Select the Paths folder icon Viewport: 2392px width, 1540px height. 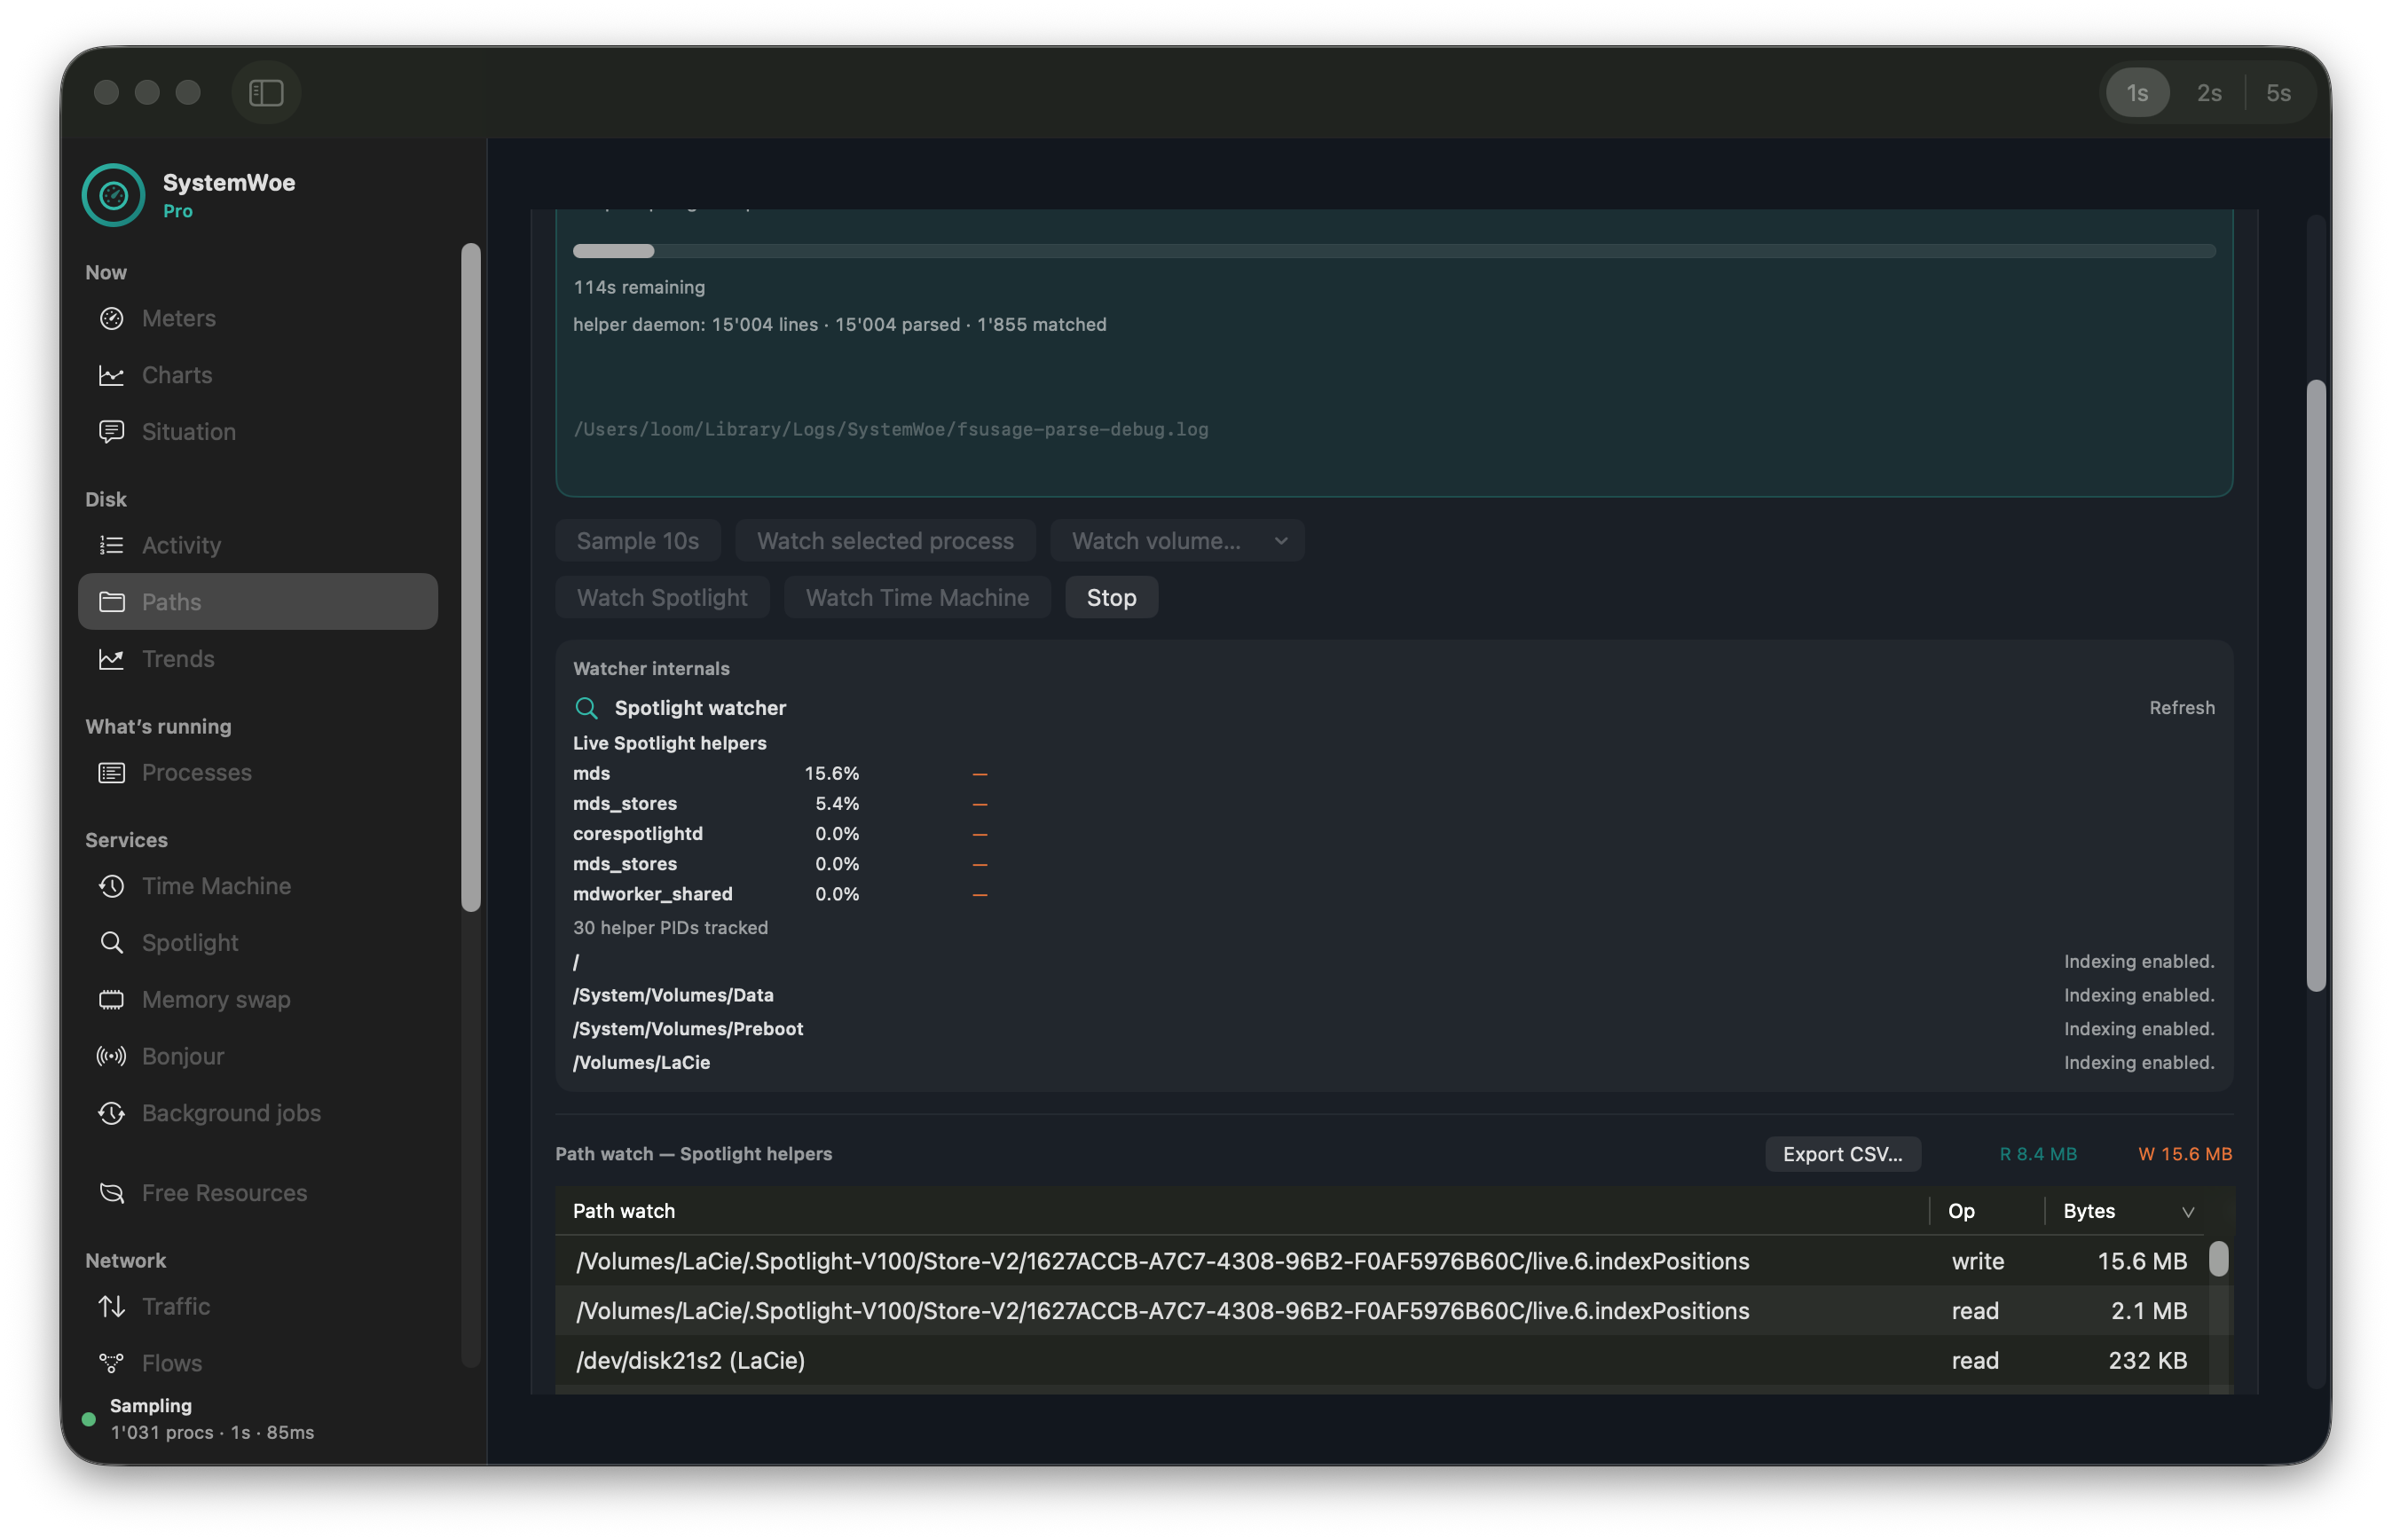(x=112, y=602)
